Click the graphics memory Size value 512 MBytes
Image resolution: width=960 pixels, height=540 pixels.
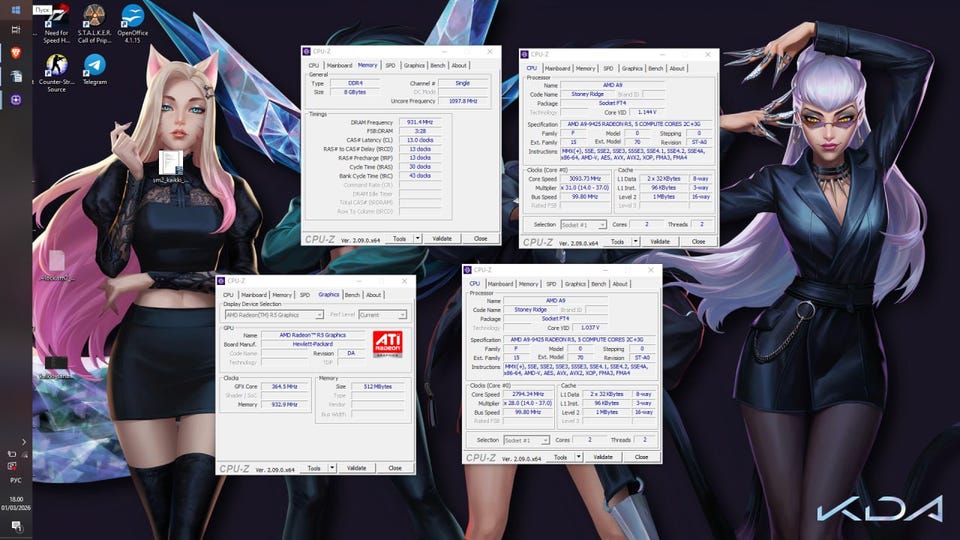pos(377,387)
